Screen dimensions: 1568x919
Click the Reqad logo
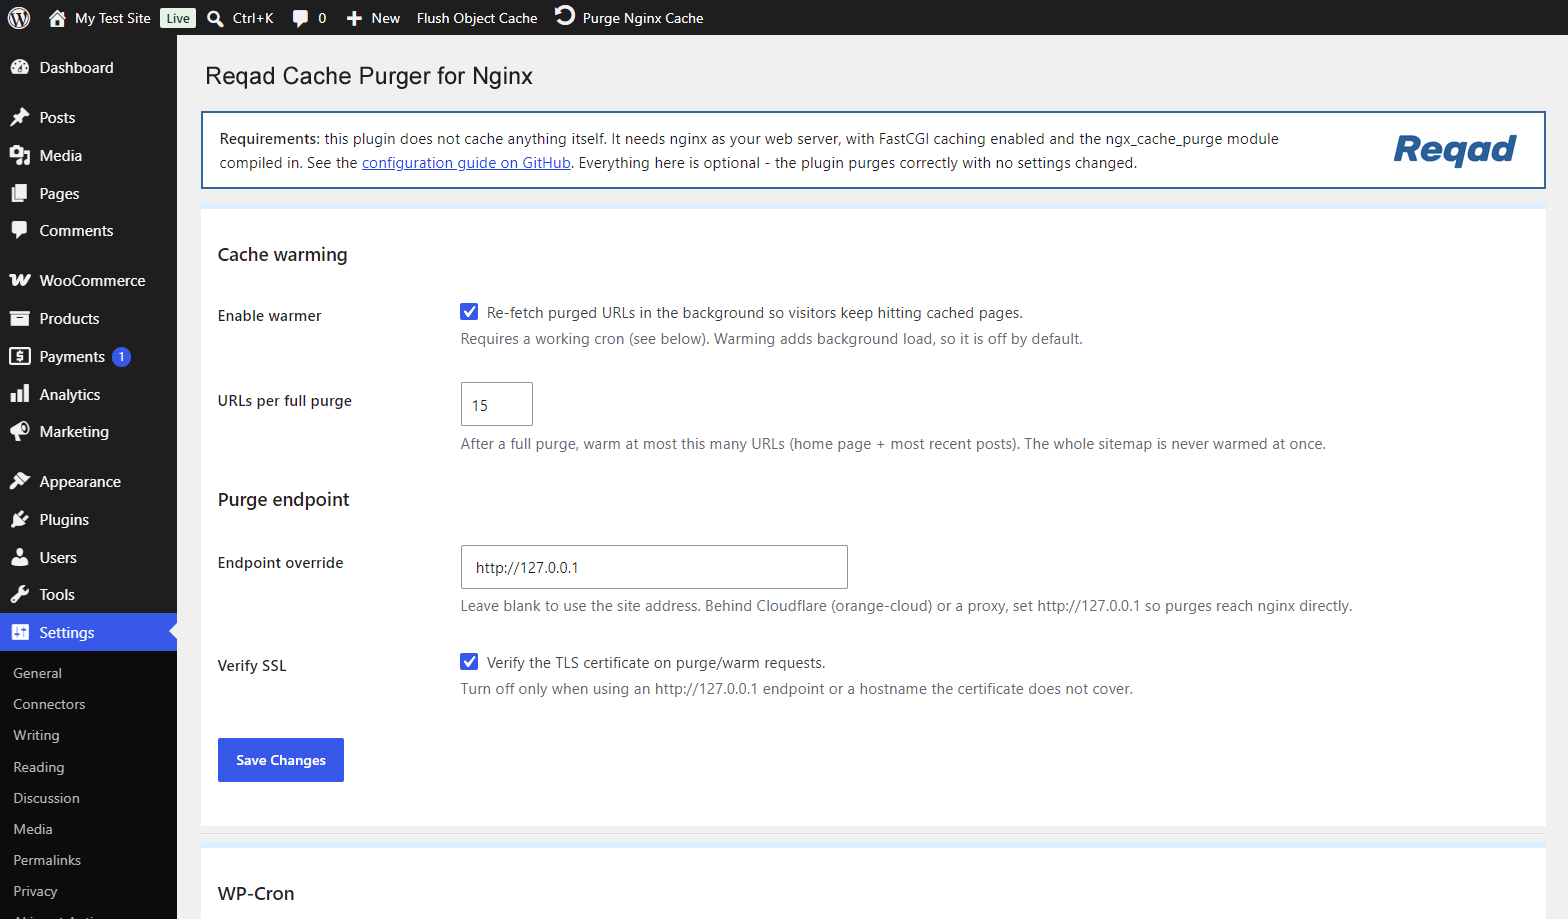click(1455, 150)
